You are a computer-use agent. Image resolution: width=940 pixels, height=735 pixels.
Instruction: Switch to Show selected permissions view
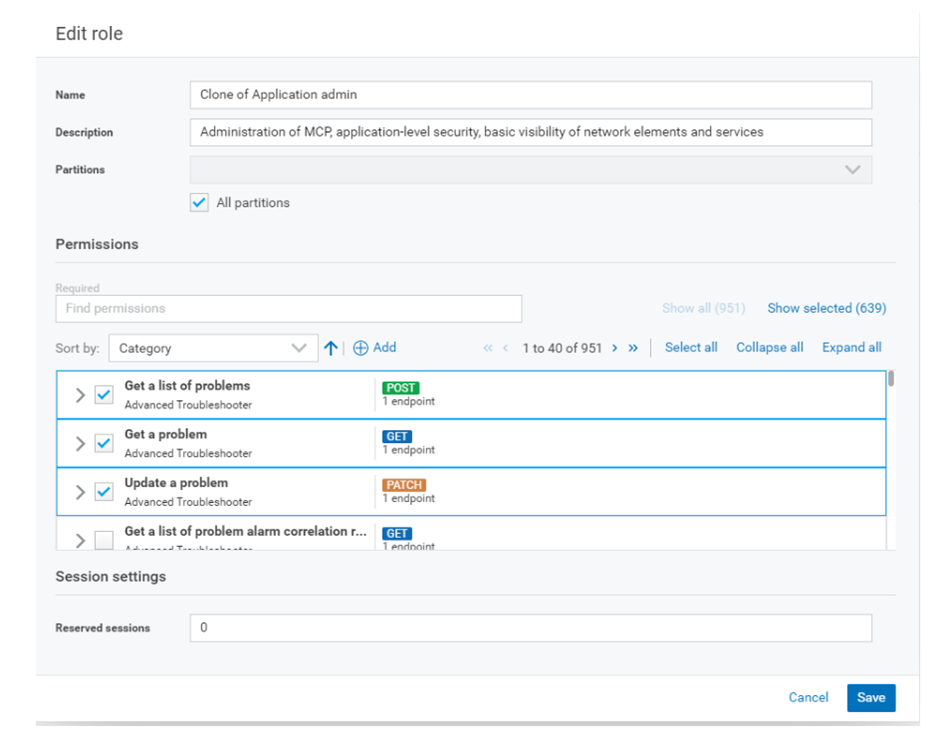click(x=826, y=308)
